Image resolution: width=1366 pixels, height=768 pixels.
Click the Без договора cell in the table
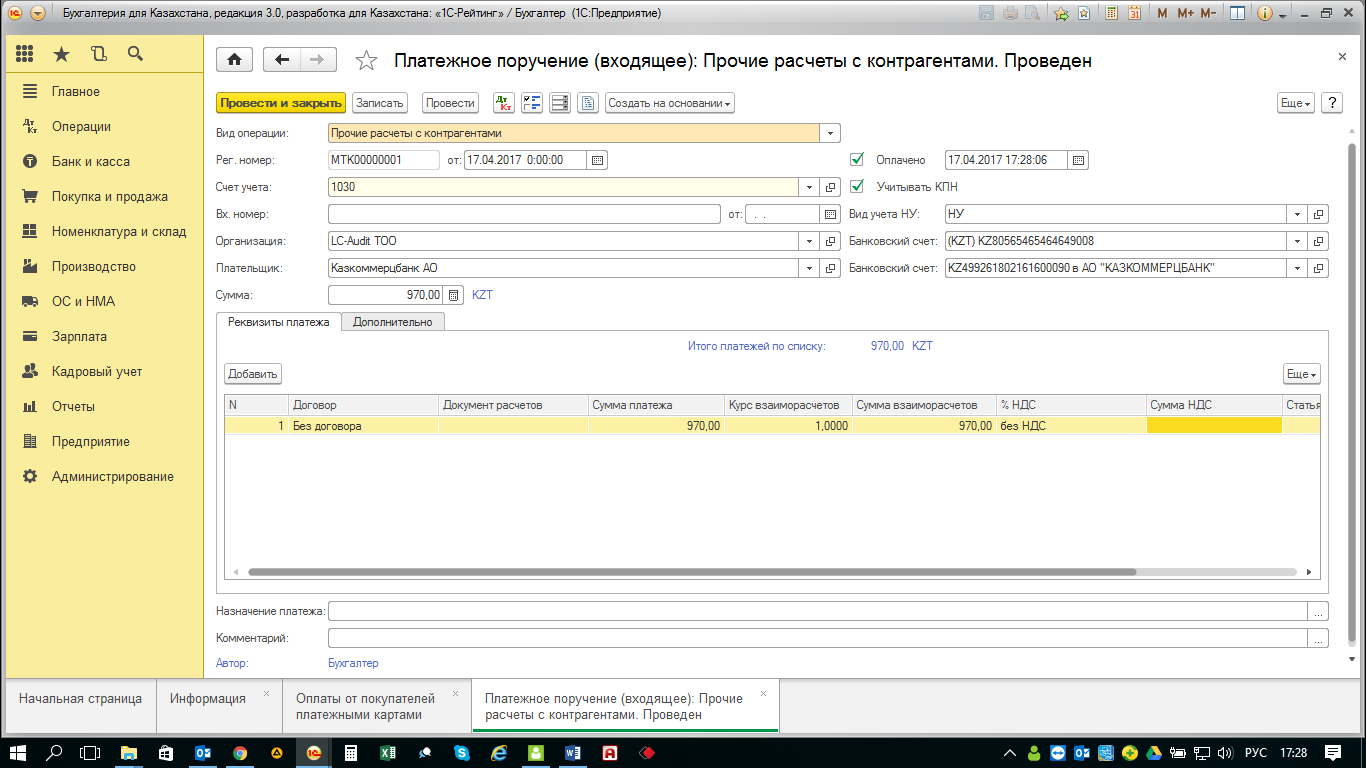click(363, 425)
